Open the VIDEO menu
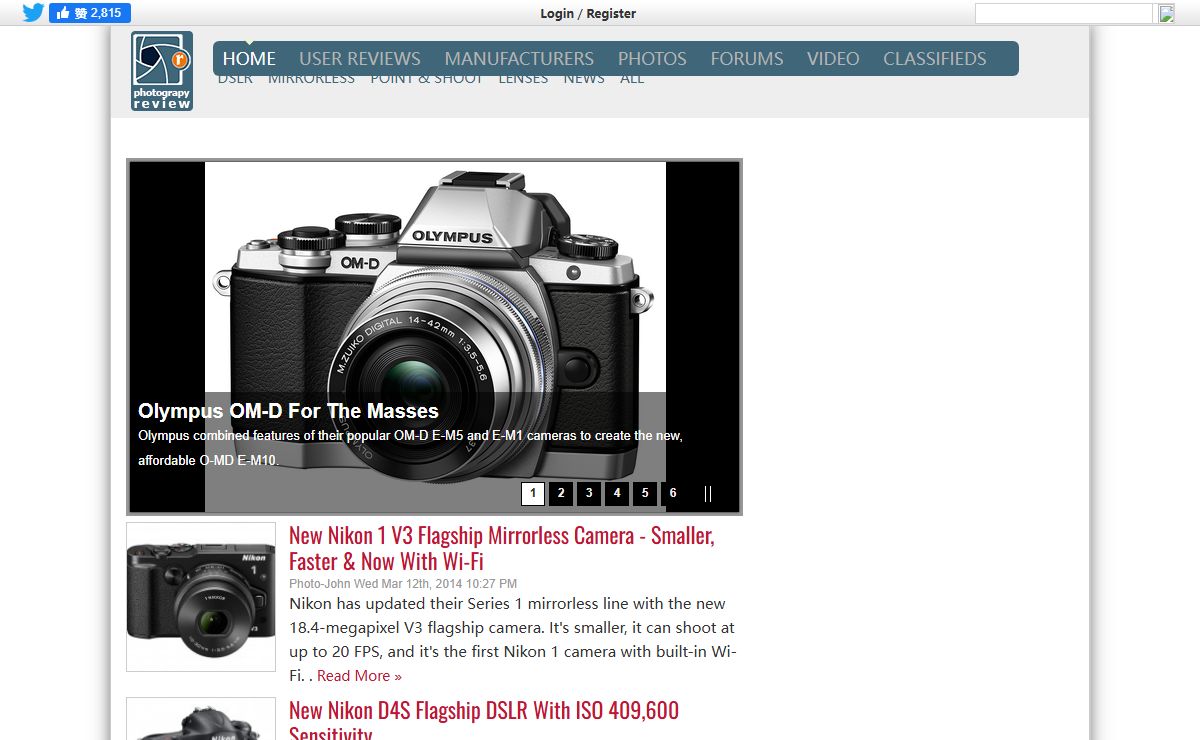Image resolution: width=1200 pixels, height=740 pixels. [833, 59]
